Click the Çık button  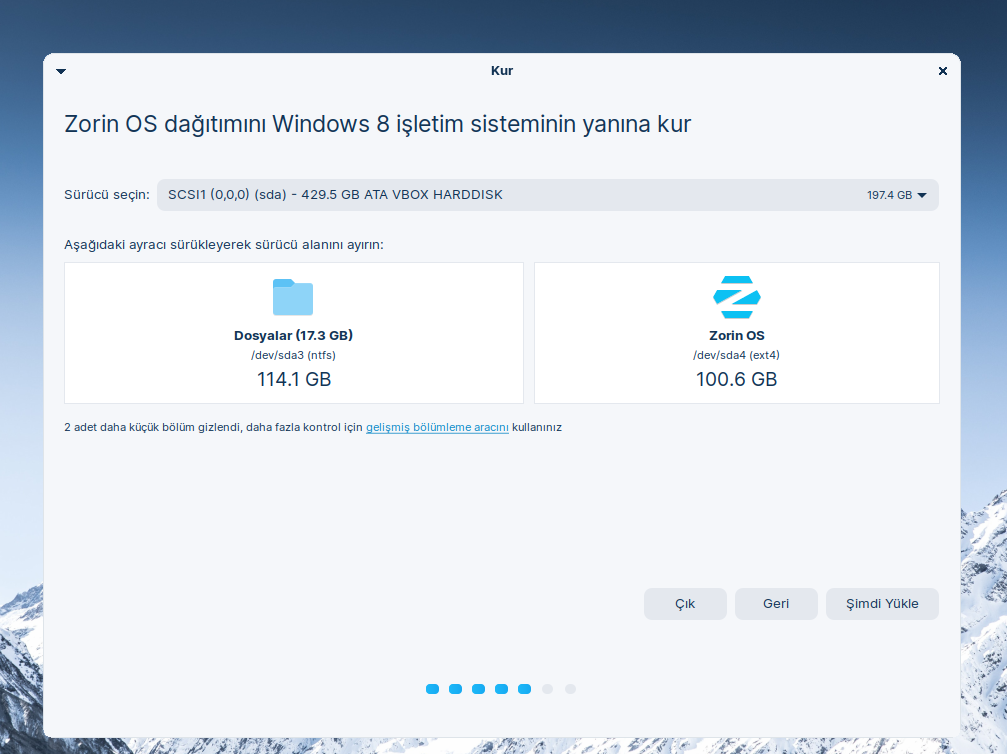tap(685, 604)
